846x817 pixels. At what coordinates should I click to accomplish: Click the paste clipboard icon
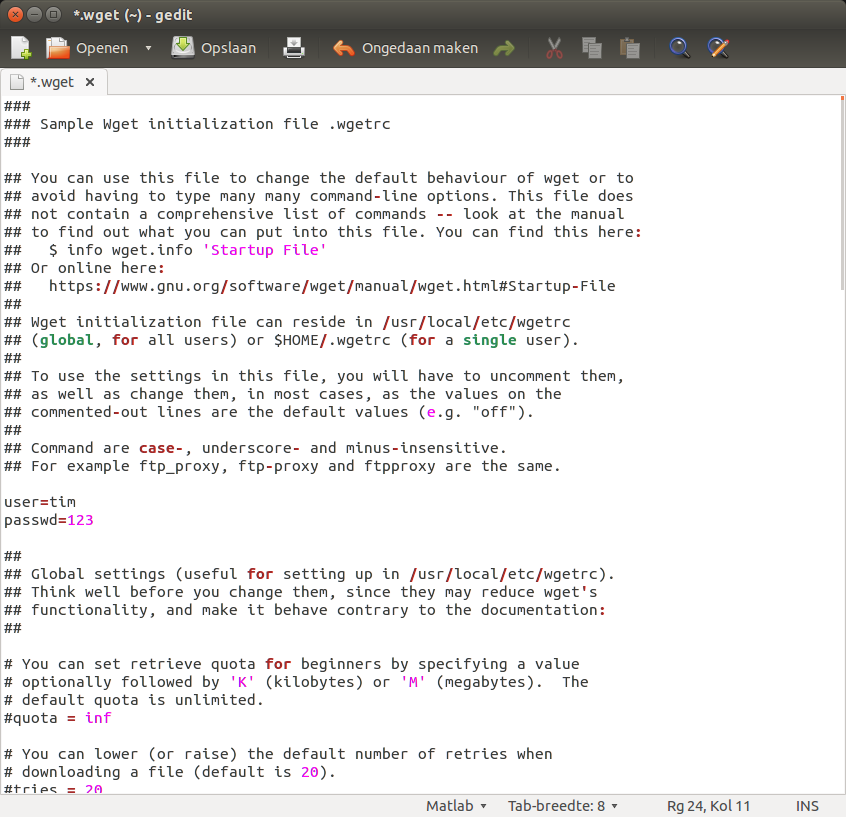pyautogui.click(x=629, y=48)
